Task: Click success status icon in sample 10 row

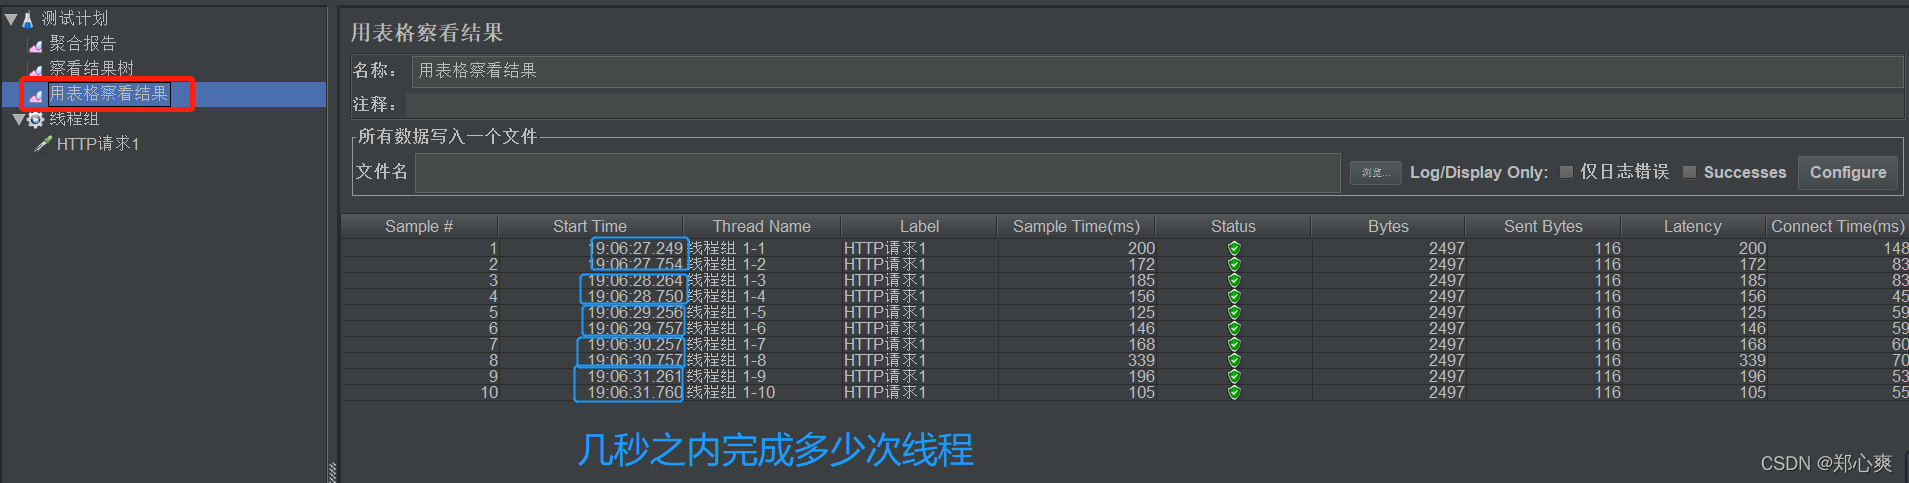Action: 1234,392
